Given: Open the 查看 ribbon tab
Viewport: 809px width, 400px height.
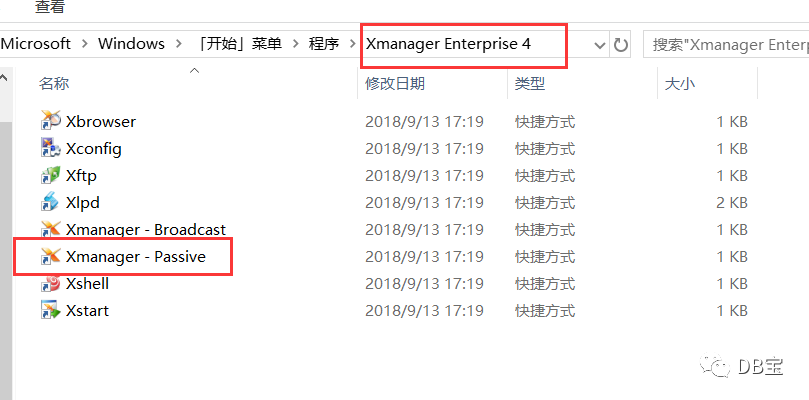Looking at the screenshot, I should [49, 7].
